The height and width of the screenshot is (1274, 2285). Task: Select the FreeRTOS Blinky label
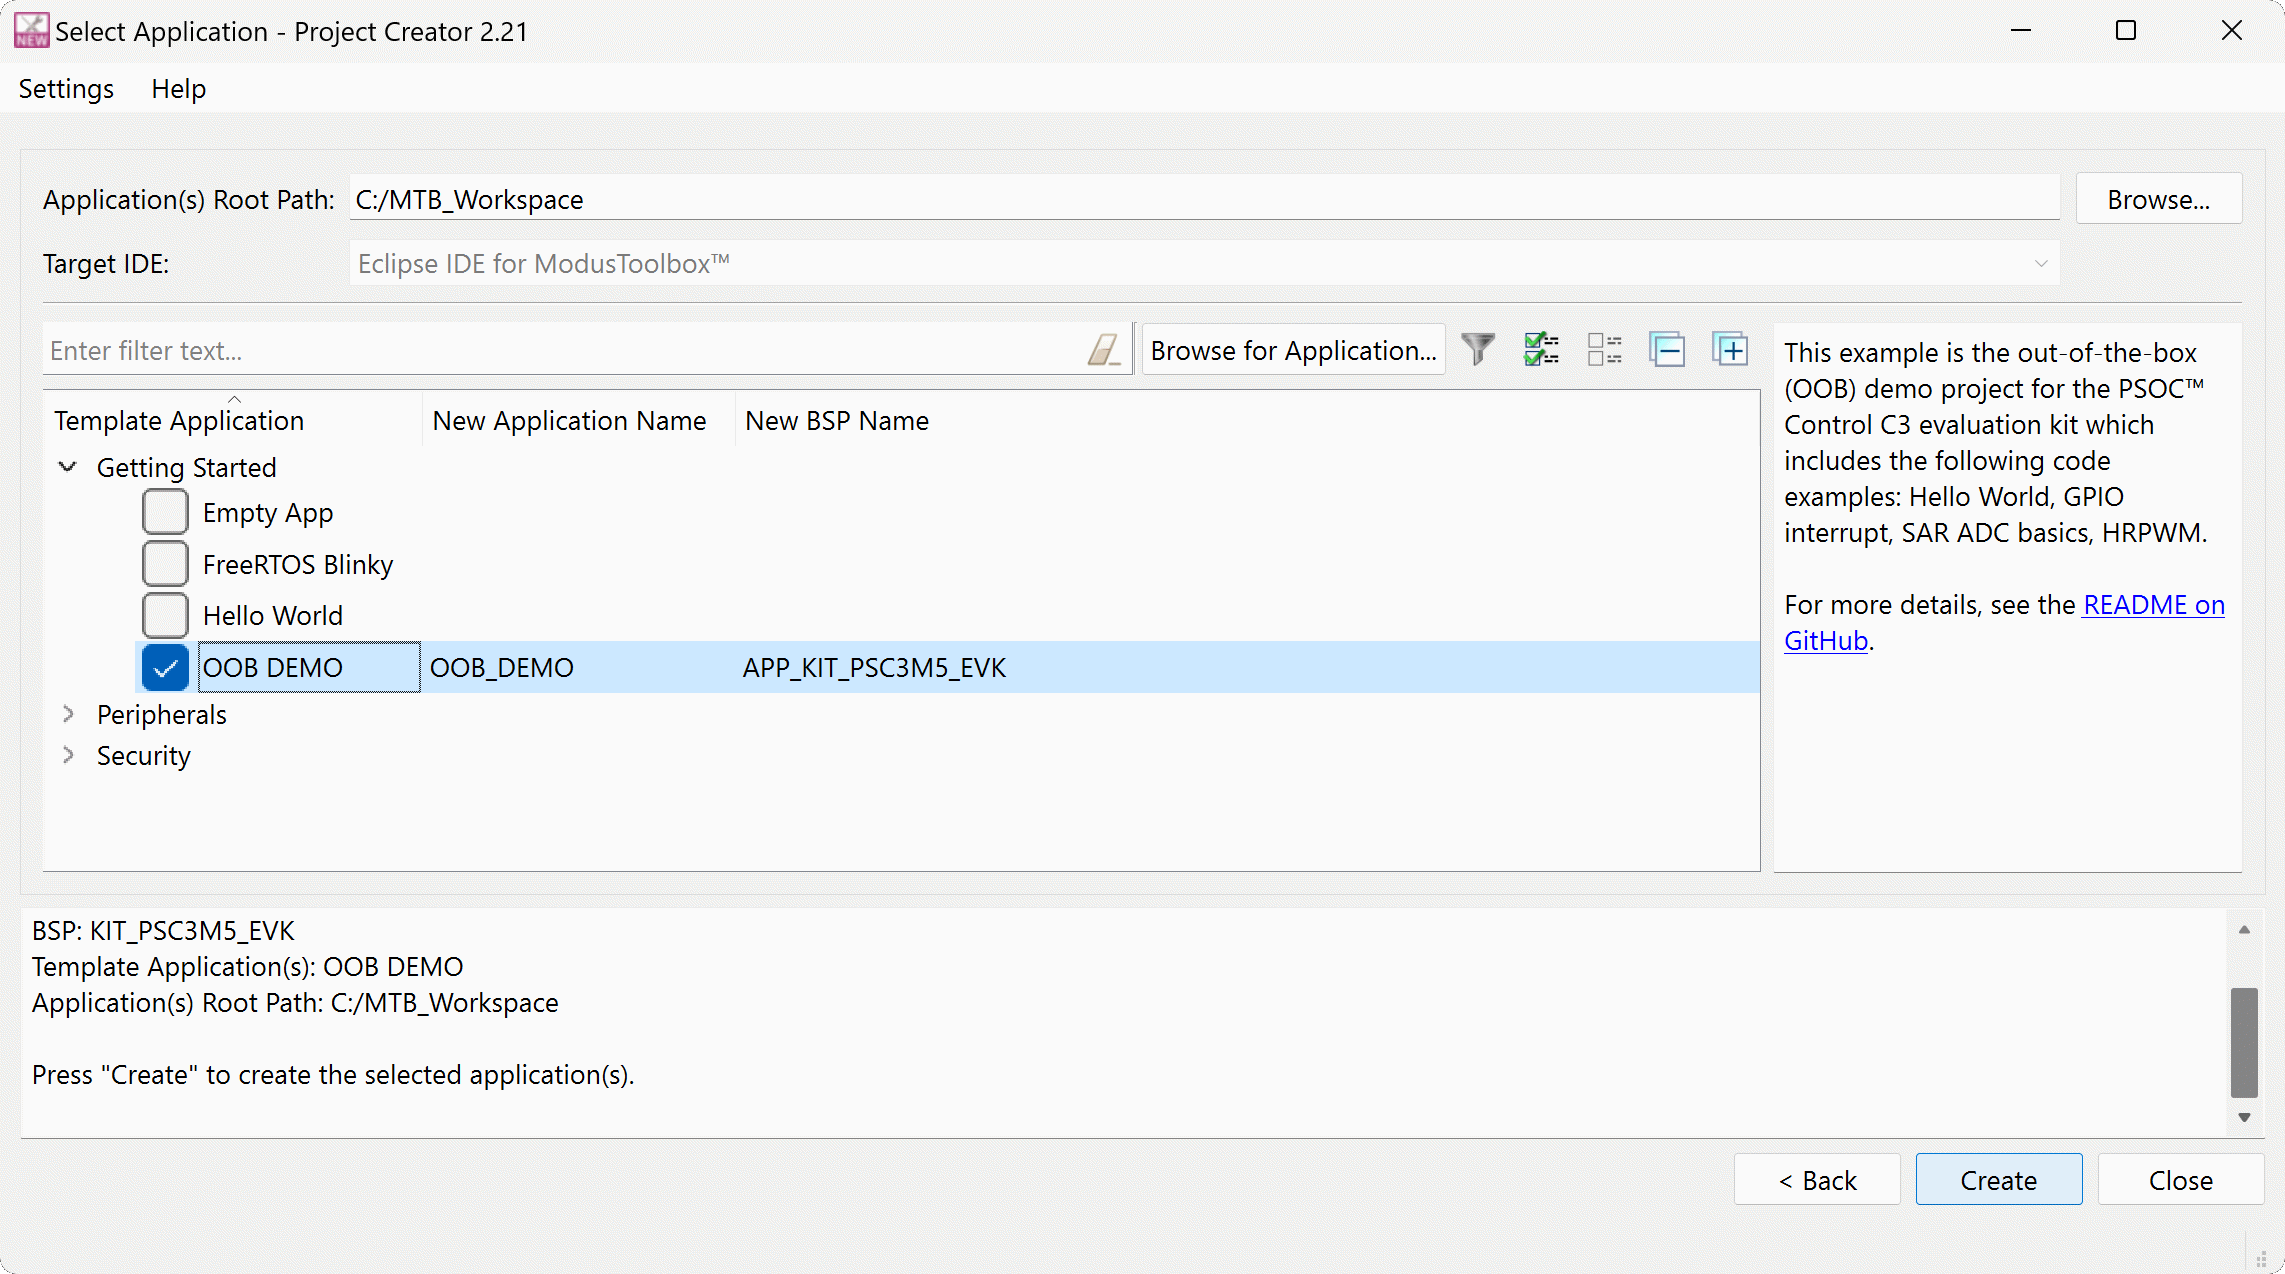(297, 565)
